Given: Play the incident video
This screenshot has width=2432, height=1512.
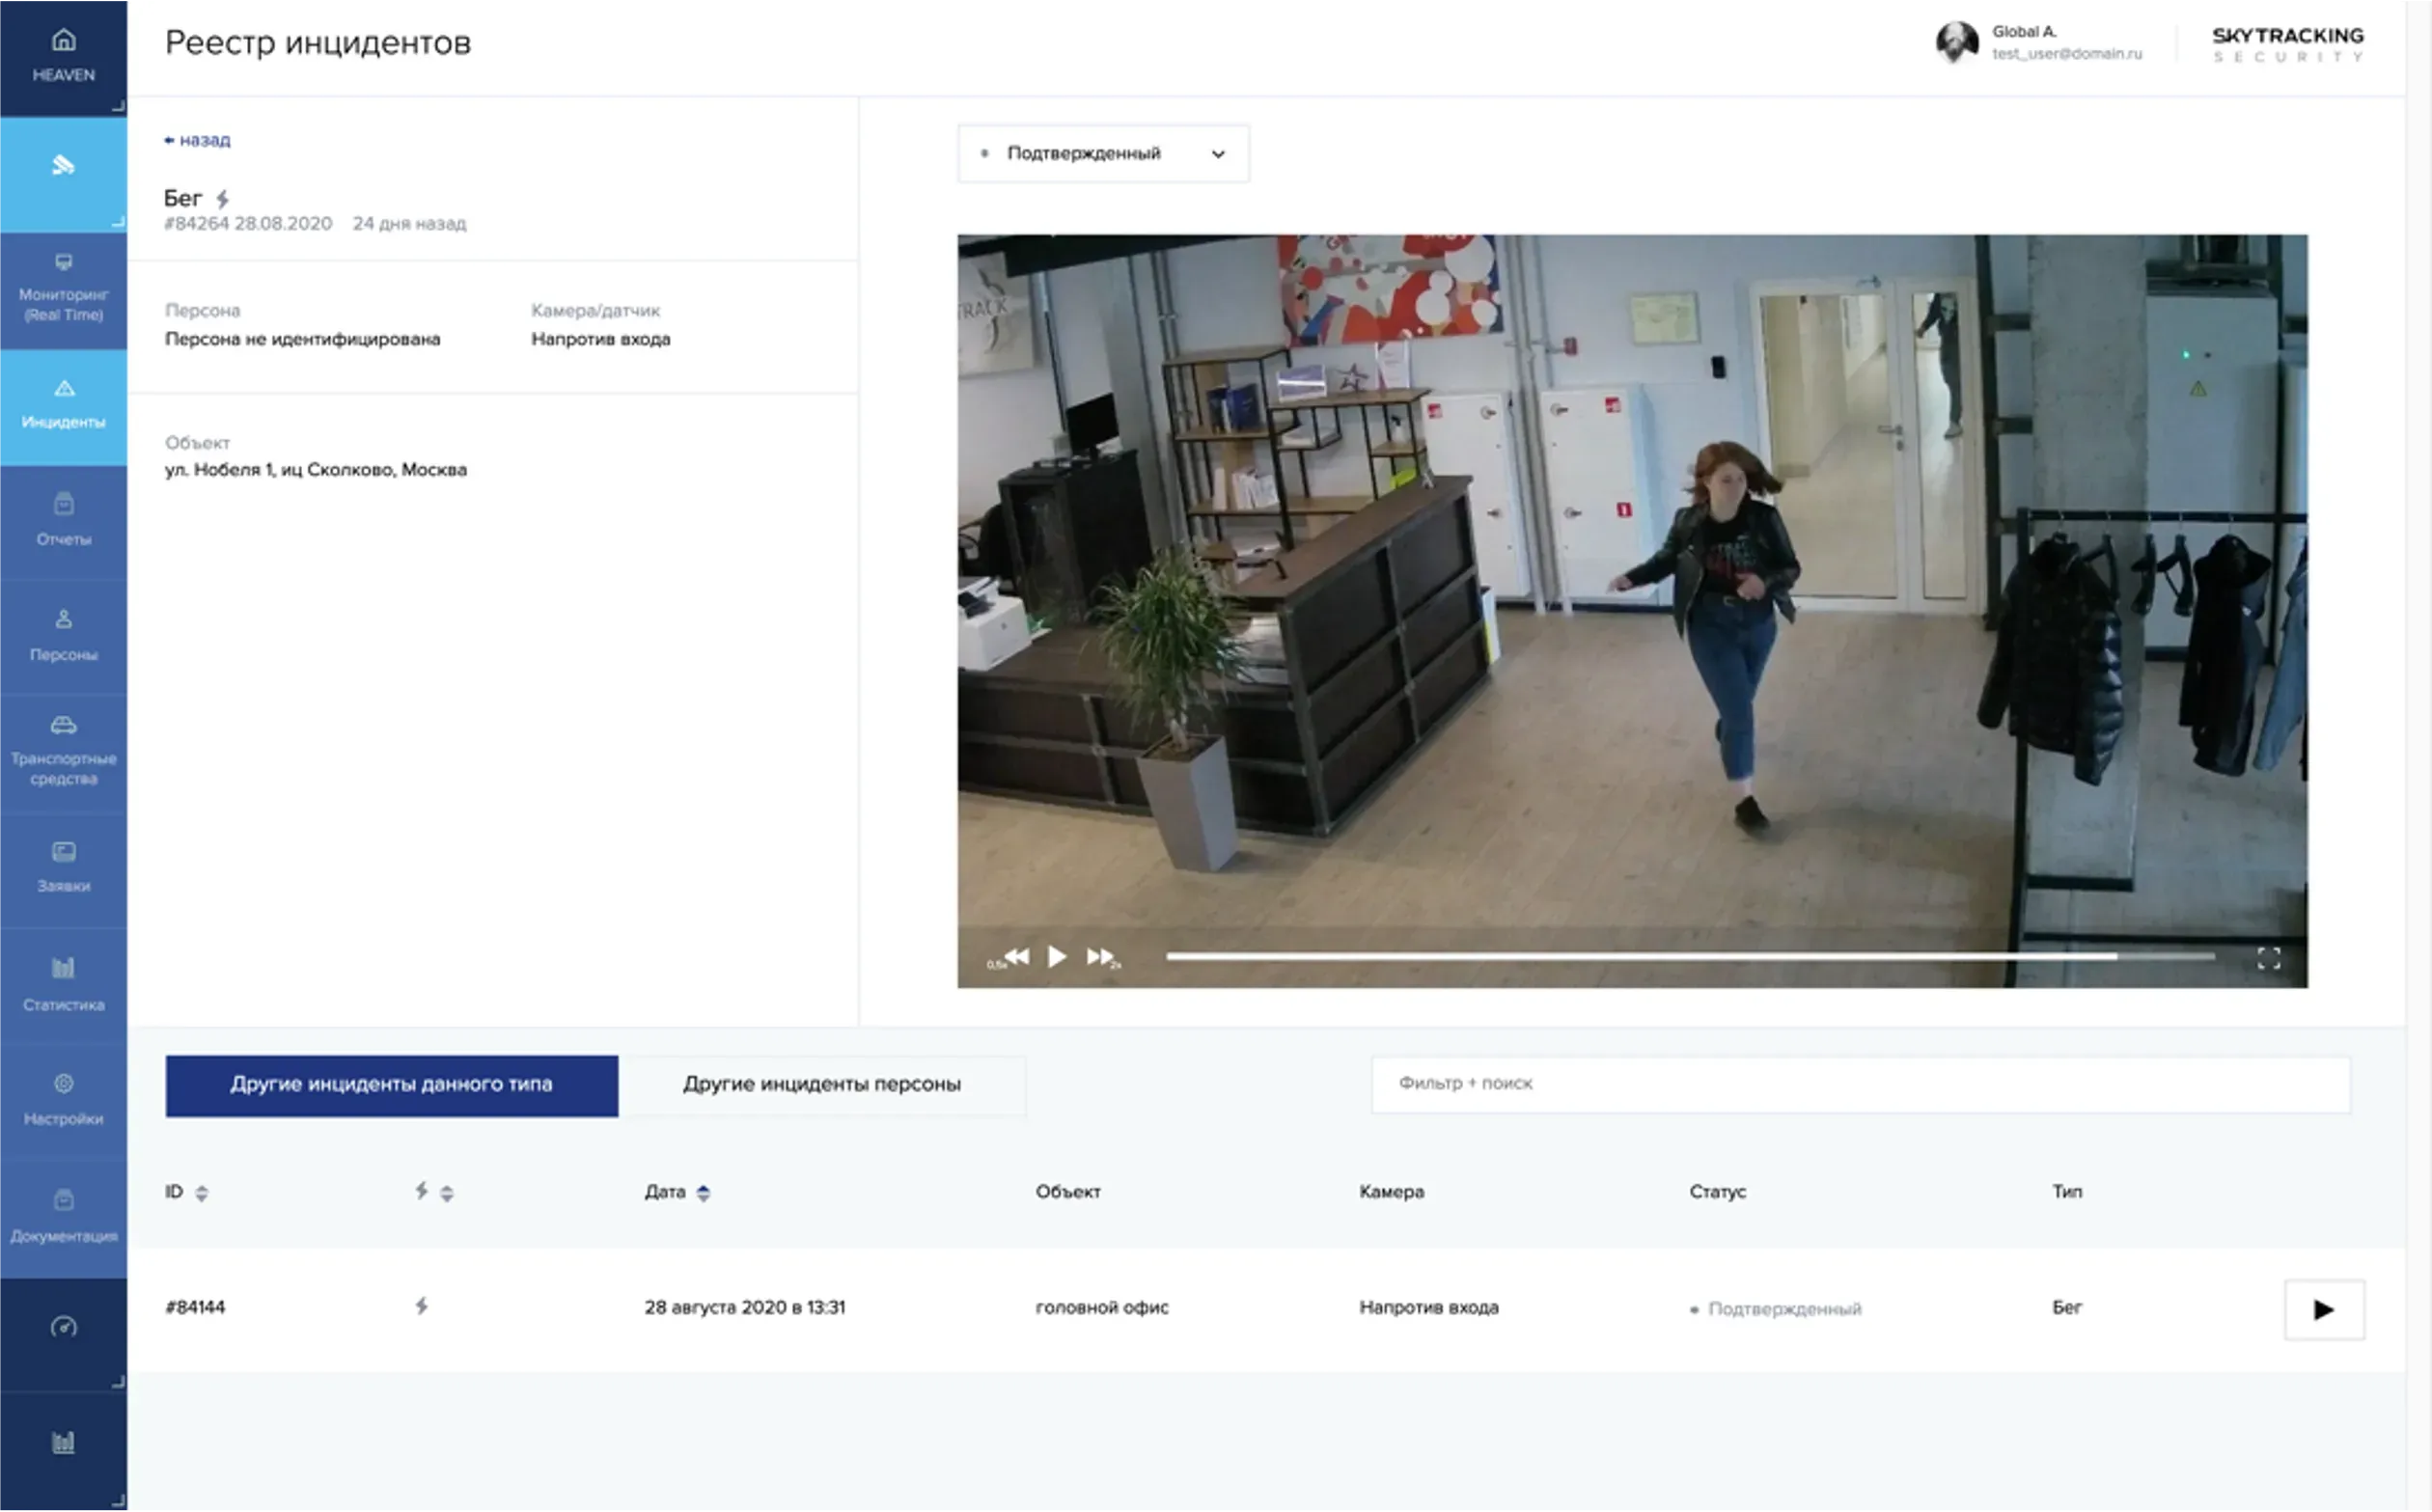Looking at the screenshot, I should (1057, 957).
